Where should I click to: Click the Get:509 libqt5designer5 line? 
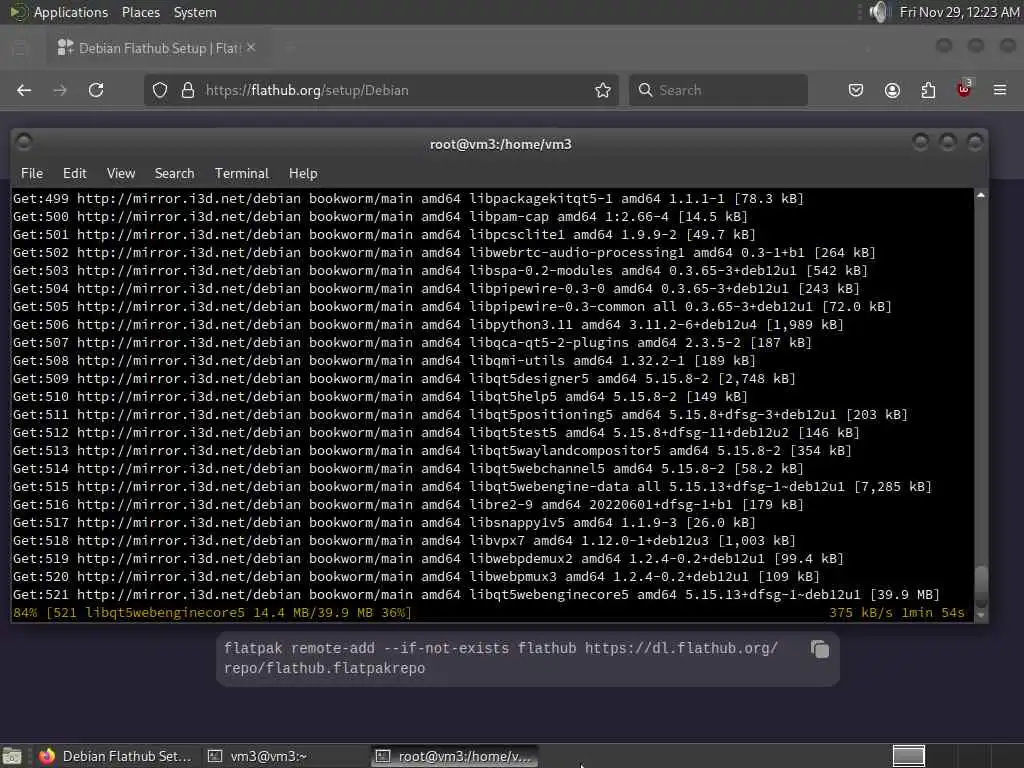click(x=404, y=379)
